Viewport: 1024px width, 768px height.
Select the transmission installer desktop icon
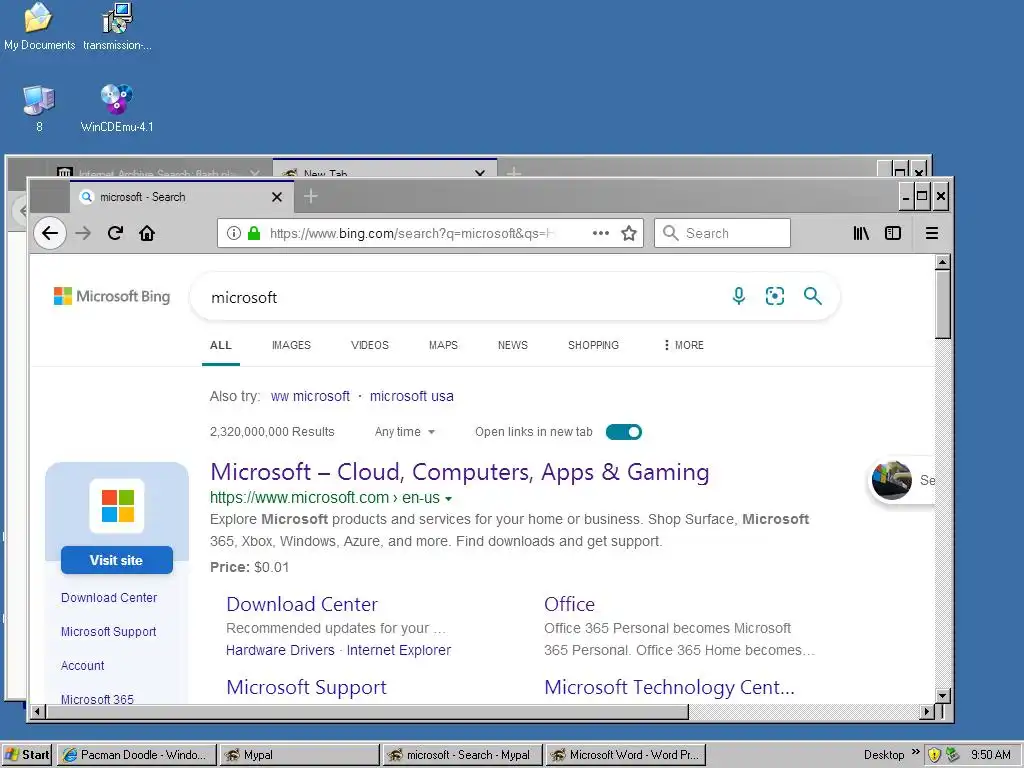tap(118, 27)
